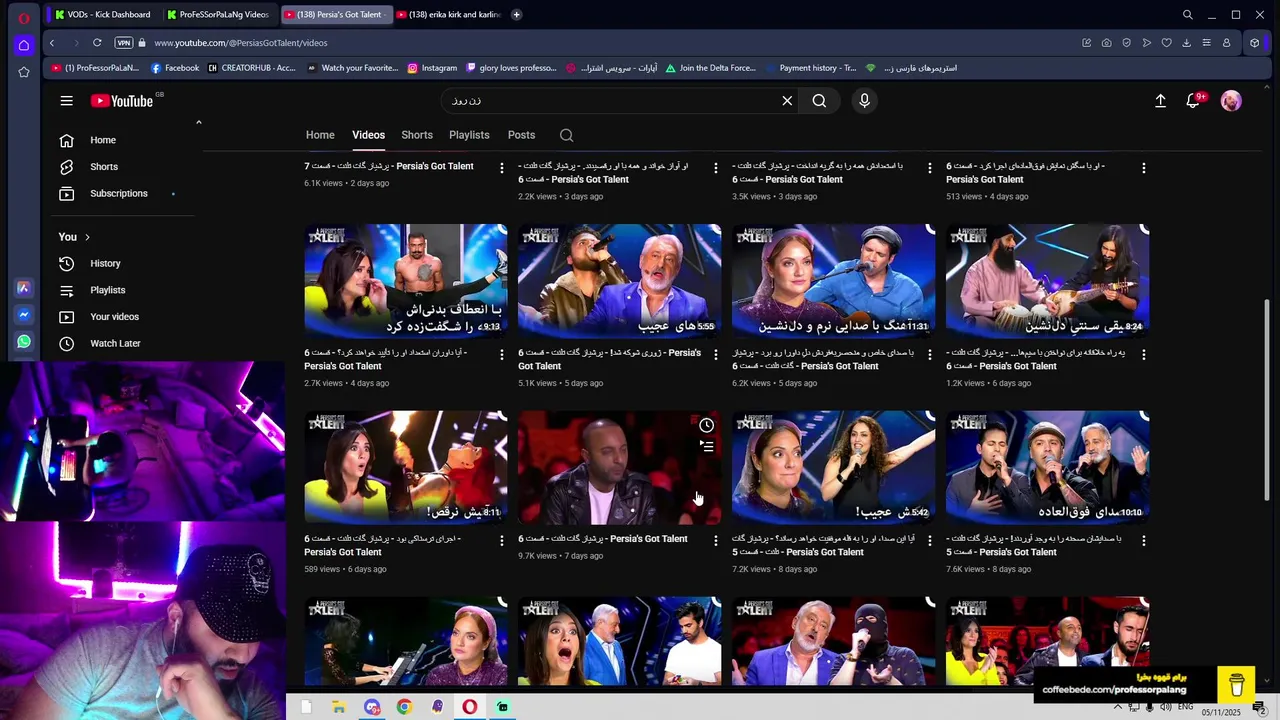Screen dimensions: 1280x720
Task: Open the Payment history bookmark
Action: point(811,68)
